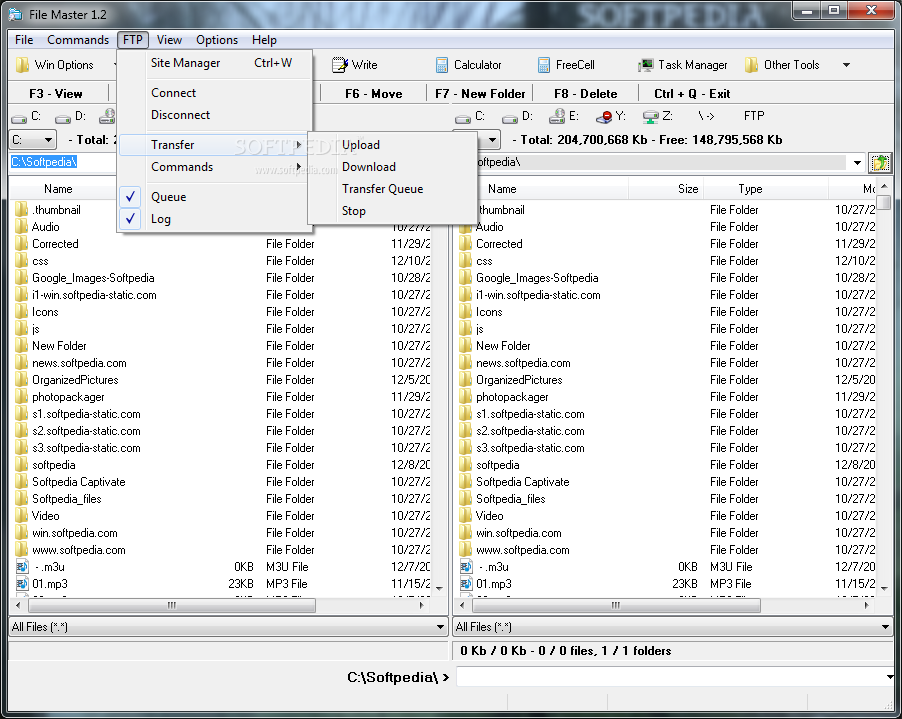This screenshot has height=719, width=902.
Task: Open the View menu
Action: (x=169, y=40)
